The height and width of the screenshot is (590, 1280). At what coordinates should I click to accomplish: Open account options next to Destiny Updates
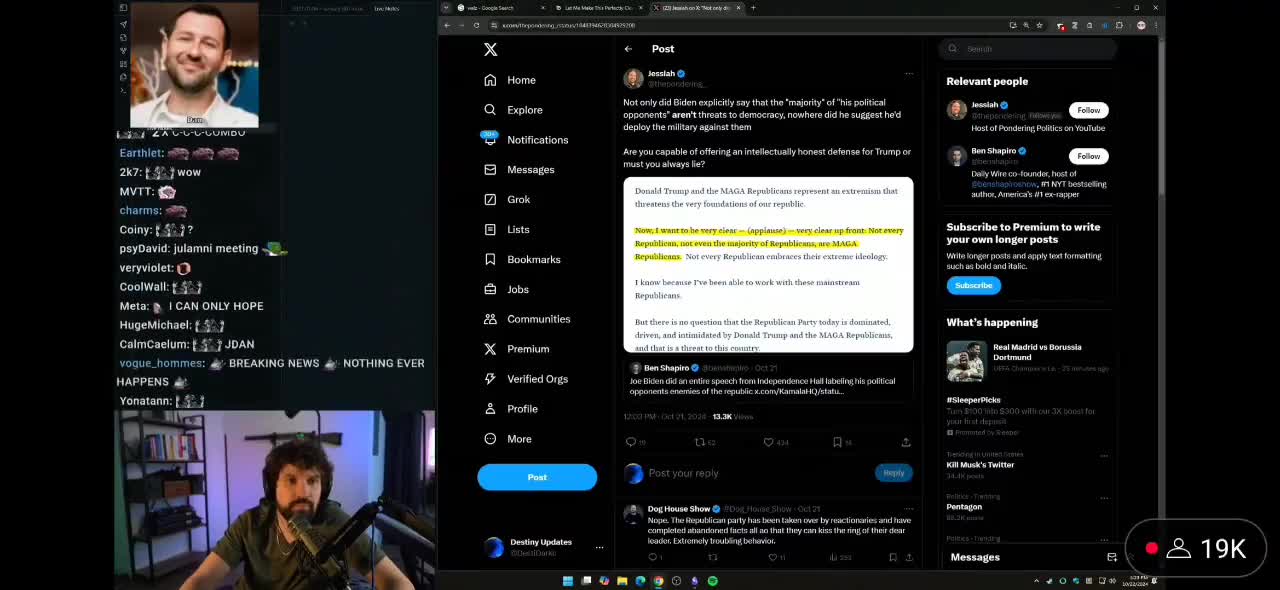click(x=599, y=547)
